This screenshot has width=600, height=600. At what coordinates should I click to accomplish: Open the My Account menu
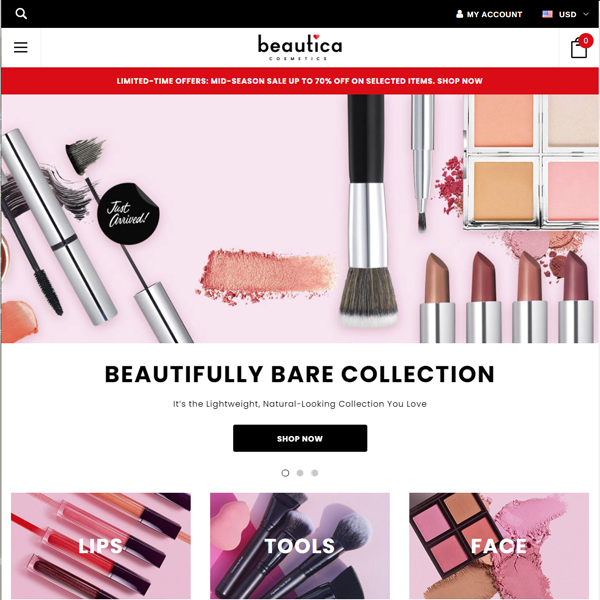pos(489,14)
